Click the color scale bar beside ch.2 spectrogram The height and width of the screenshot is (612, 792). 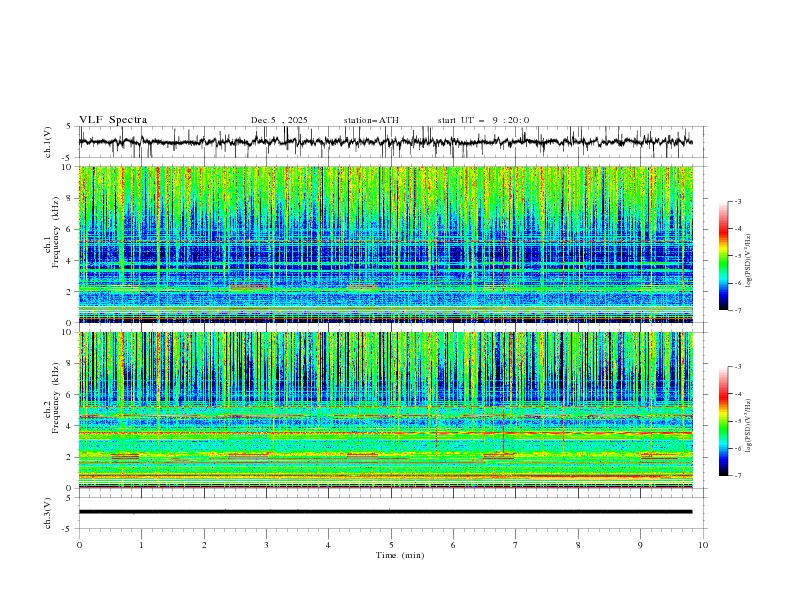[724, 421]
